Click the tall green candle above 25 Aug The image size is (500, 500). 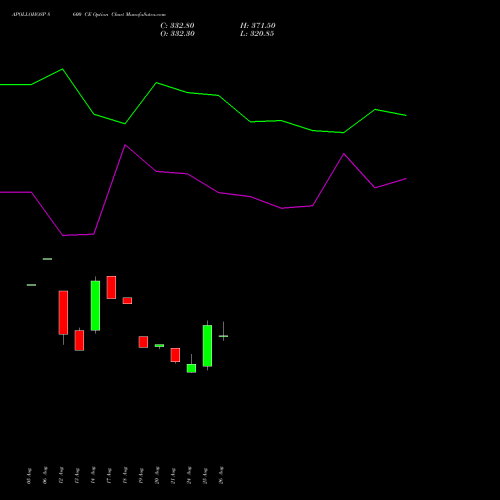click(x=207, y=346)
